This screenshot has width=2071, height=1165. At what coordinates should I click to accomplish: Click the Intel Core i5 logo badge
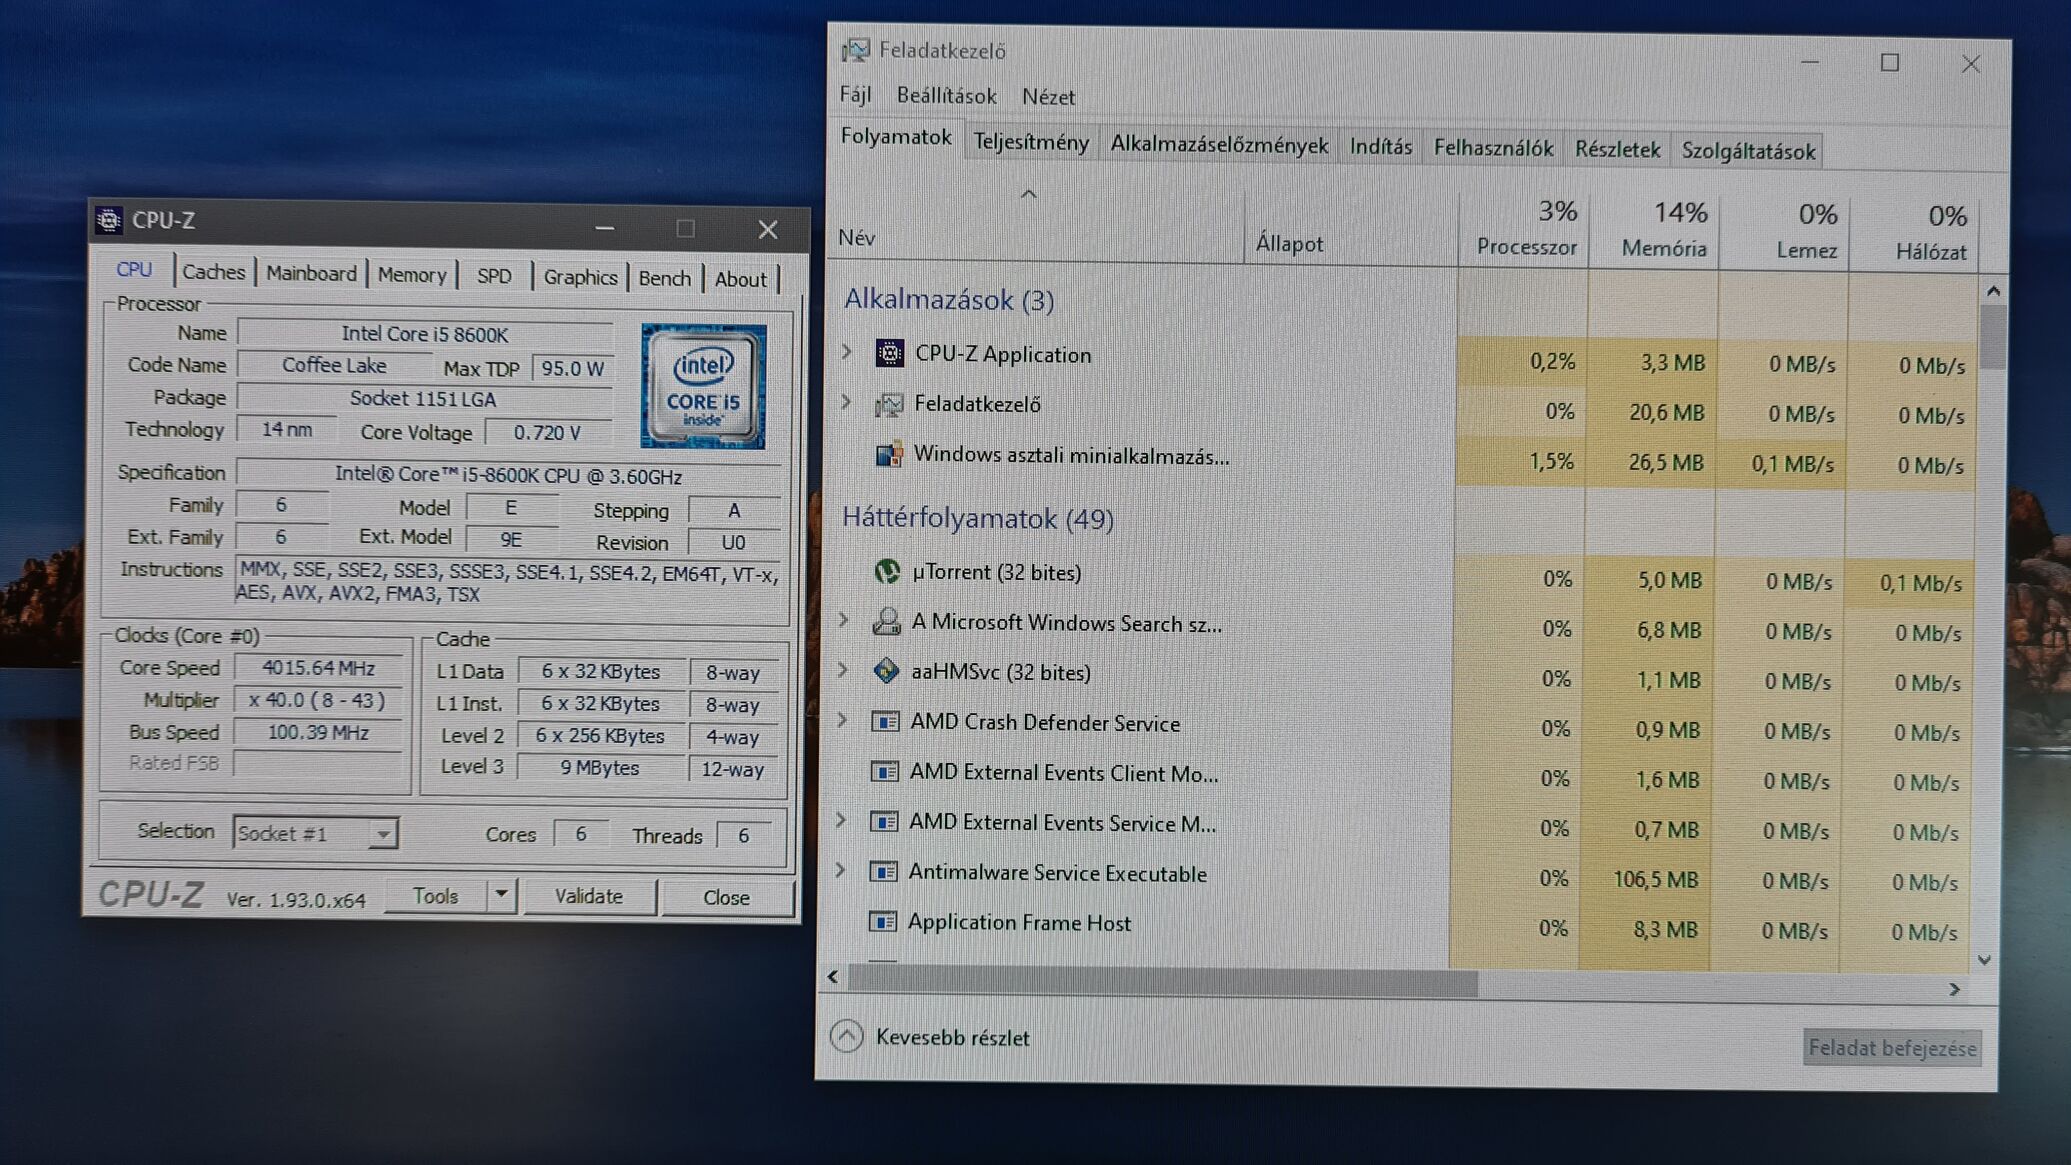[704, 386]
